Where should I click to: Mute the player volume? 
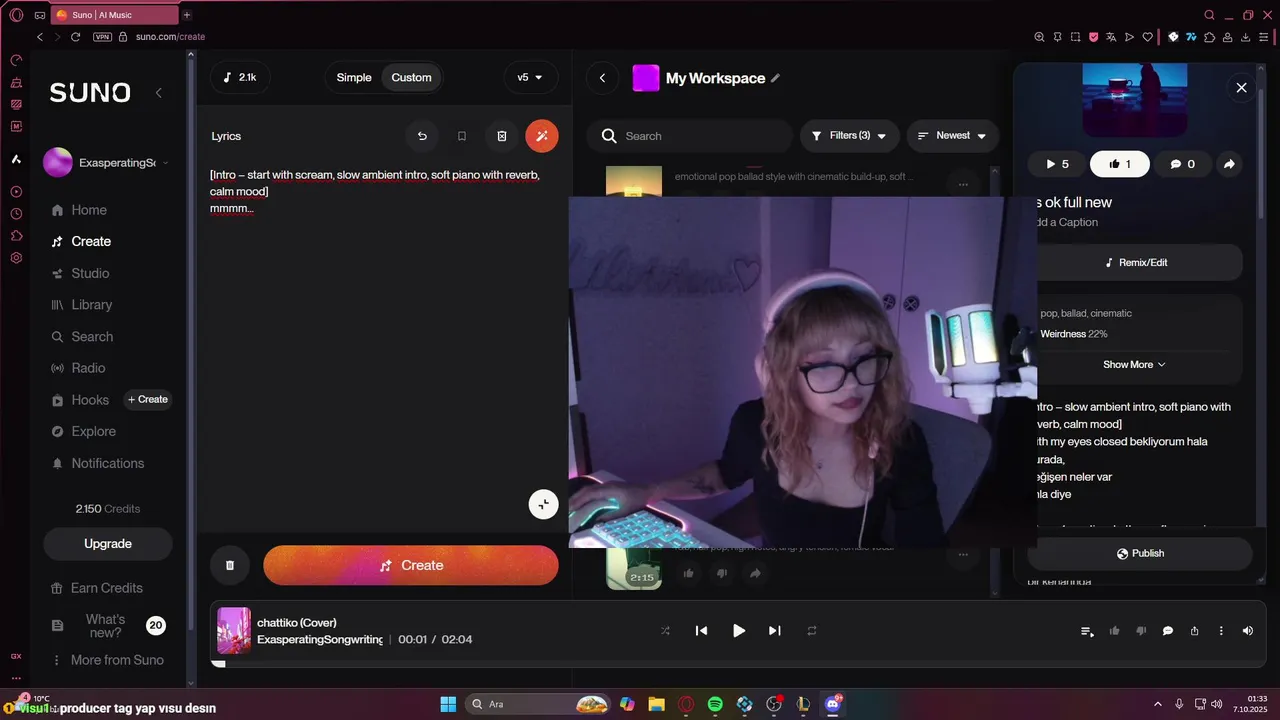pos(1247,631)
